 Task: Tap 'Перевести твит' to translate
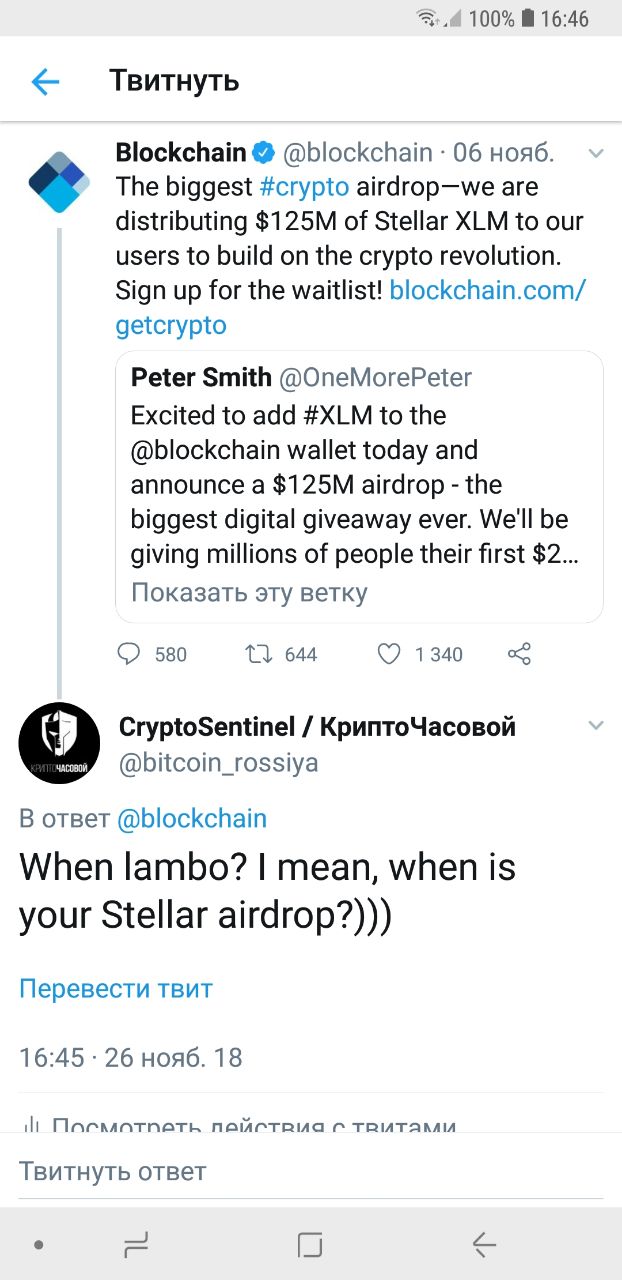116,989
